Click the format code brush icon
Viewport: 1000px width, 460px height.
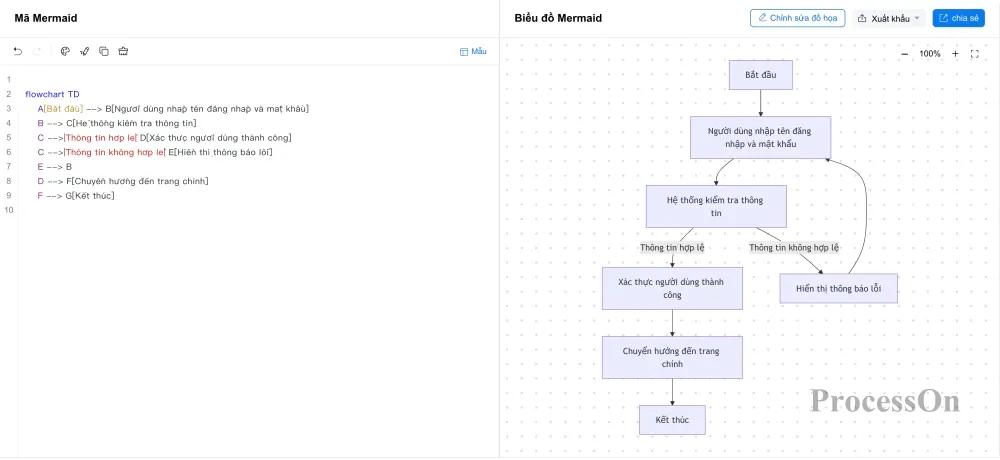click(84, 52)
